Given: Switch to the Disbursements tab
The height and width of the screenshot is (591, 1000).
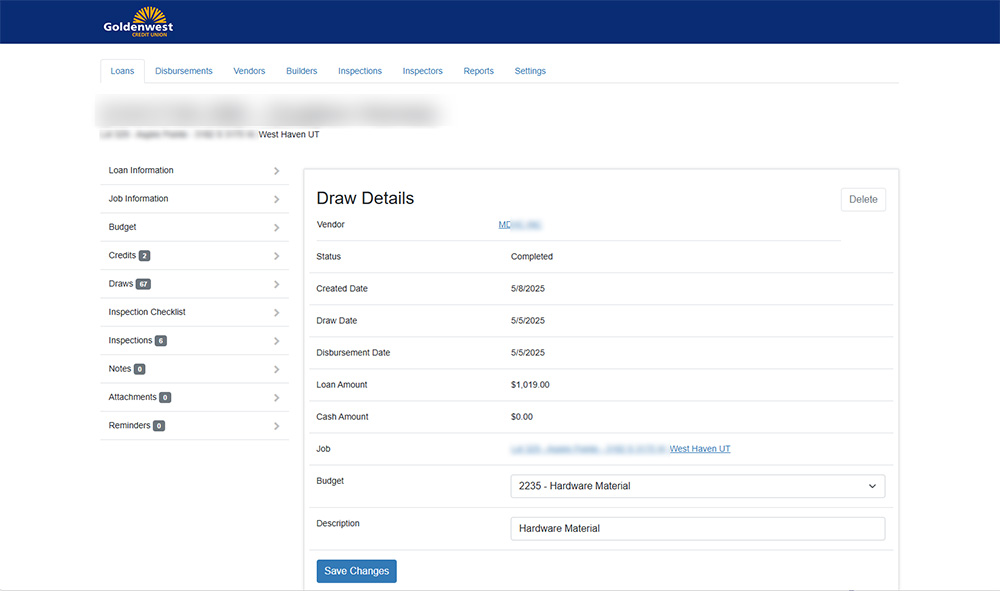Looking at the screenshot, I should click(x=184, y=71).
